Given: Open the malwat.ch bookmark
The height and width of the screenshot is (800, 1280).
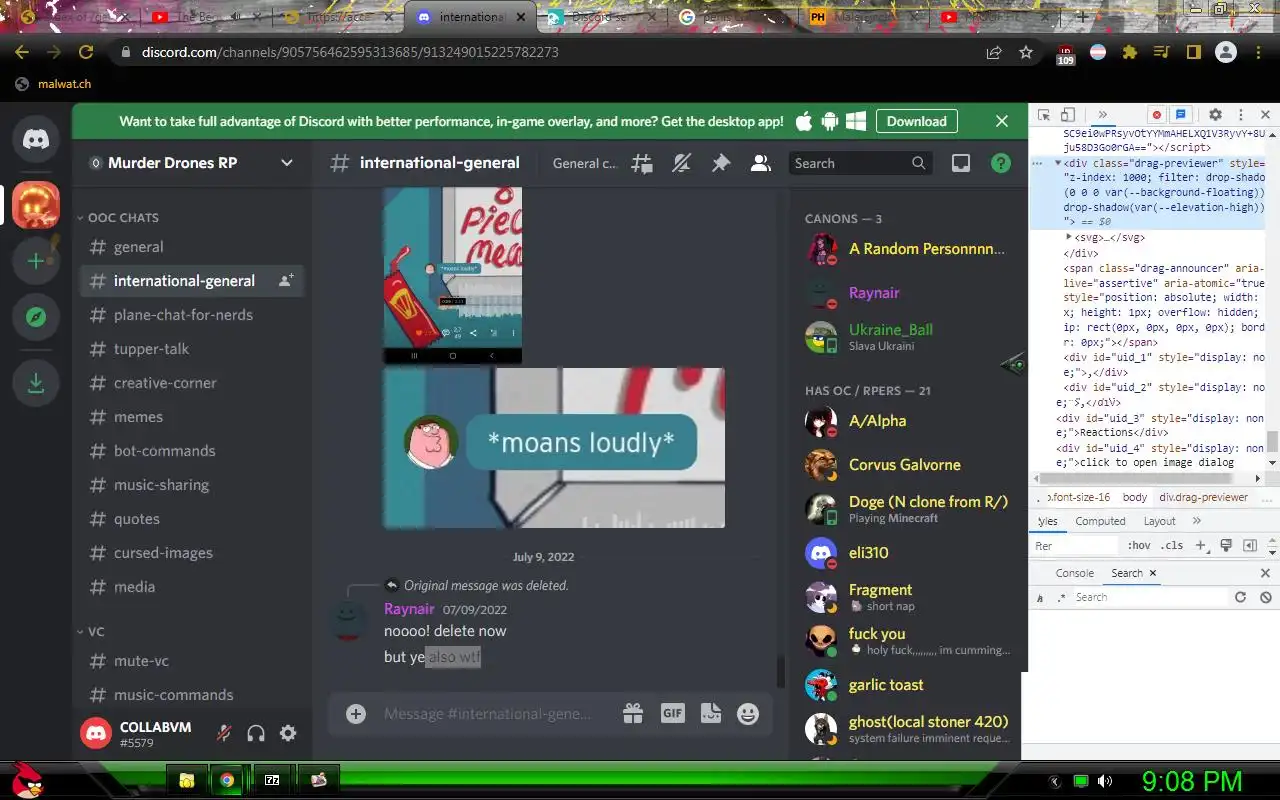Looking at the screenshot, I should point(56,84).
